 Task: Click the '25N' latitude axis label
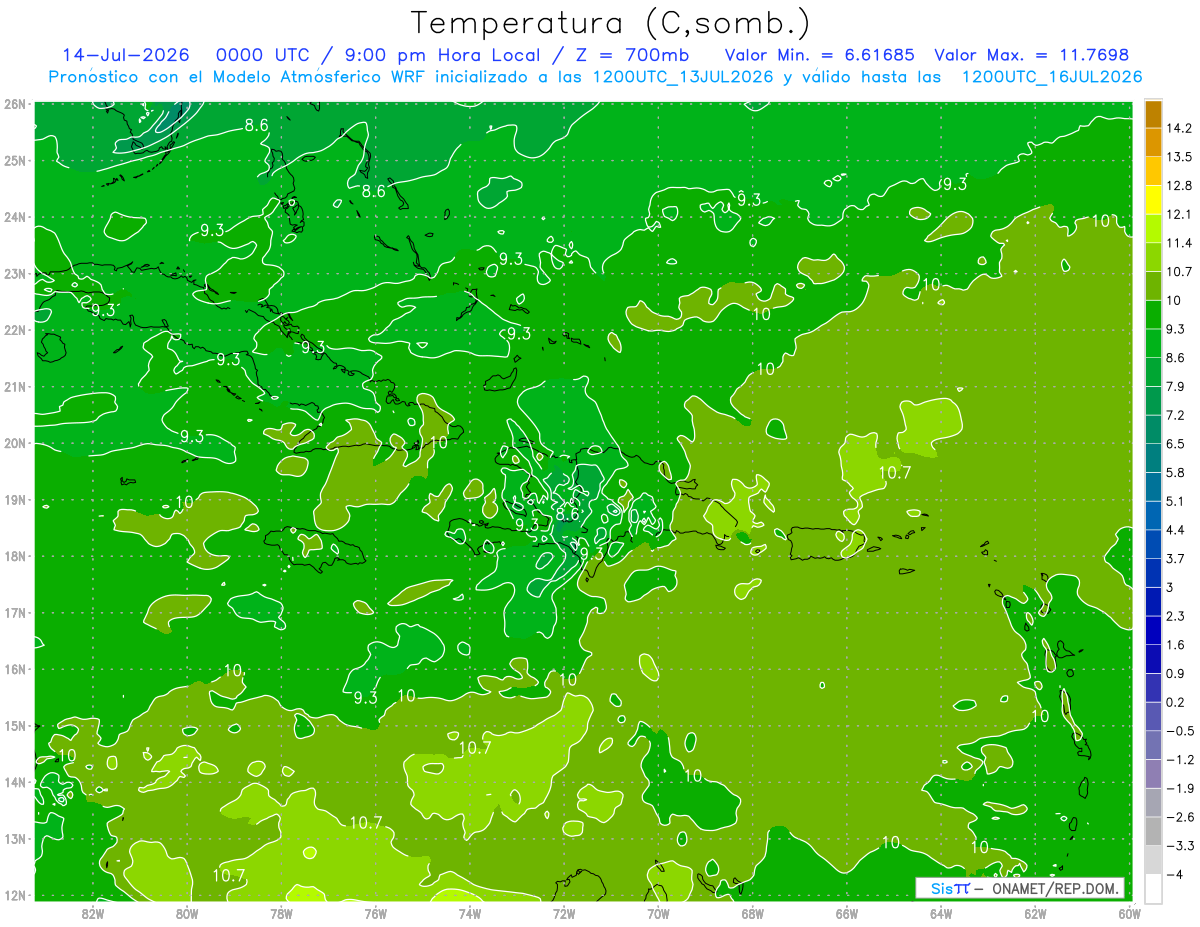tap(14, 160)
